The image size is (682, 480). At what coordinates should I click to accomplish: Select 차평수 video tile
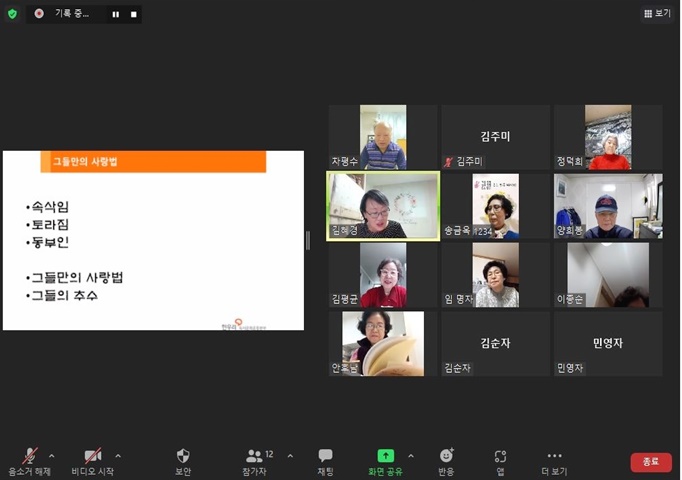(x=383, y=137)
